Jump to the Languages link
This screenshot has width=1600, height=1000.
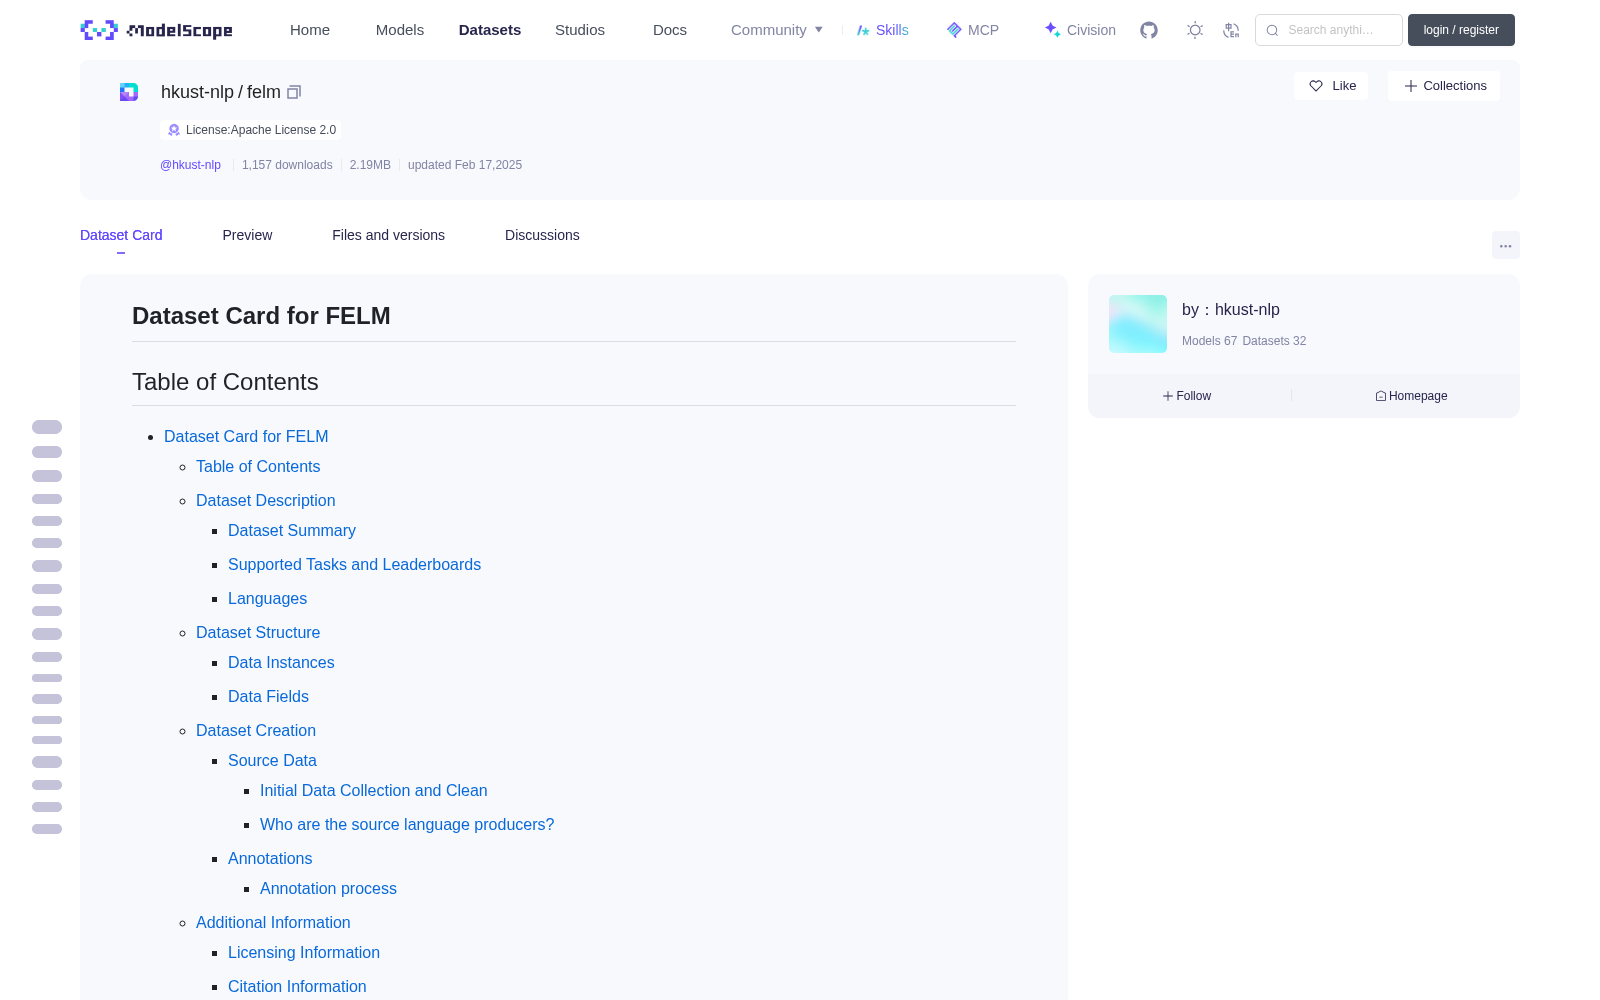pyautogui.click(x=267, y=598)
